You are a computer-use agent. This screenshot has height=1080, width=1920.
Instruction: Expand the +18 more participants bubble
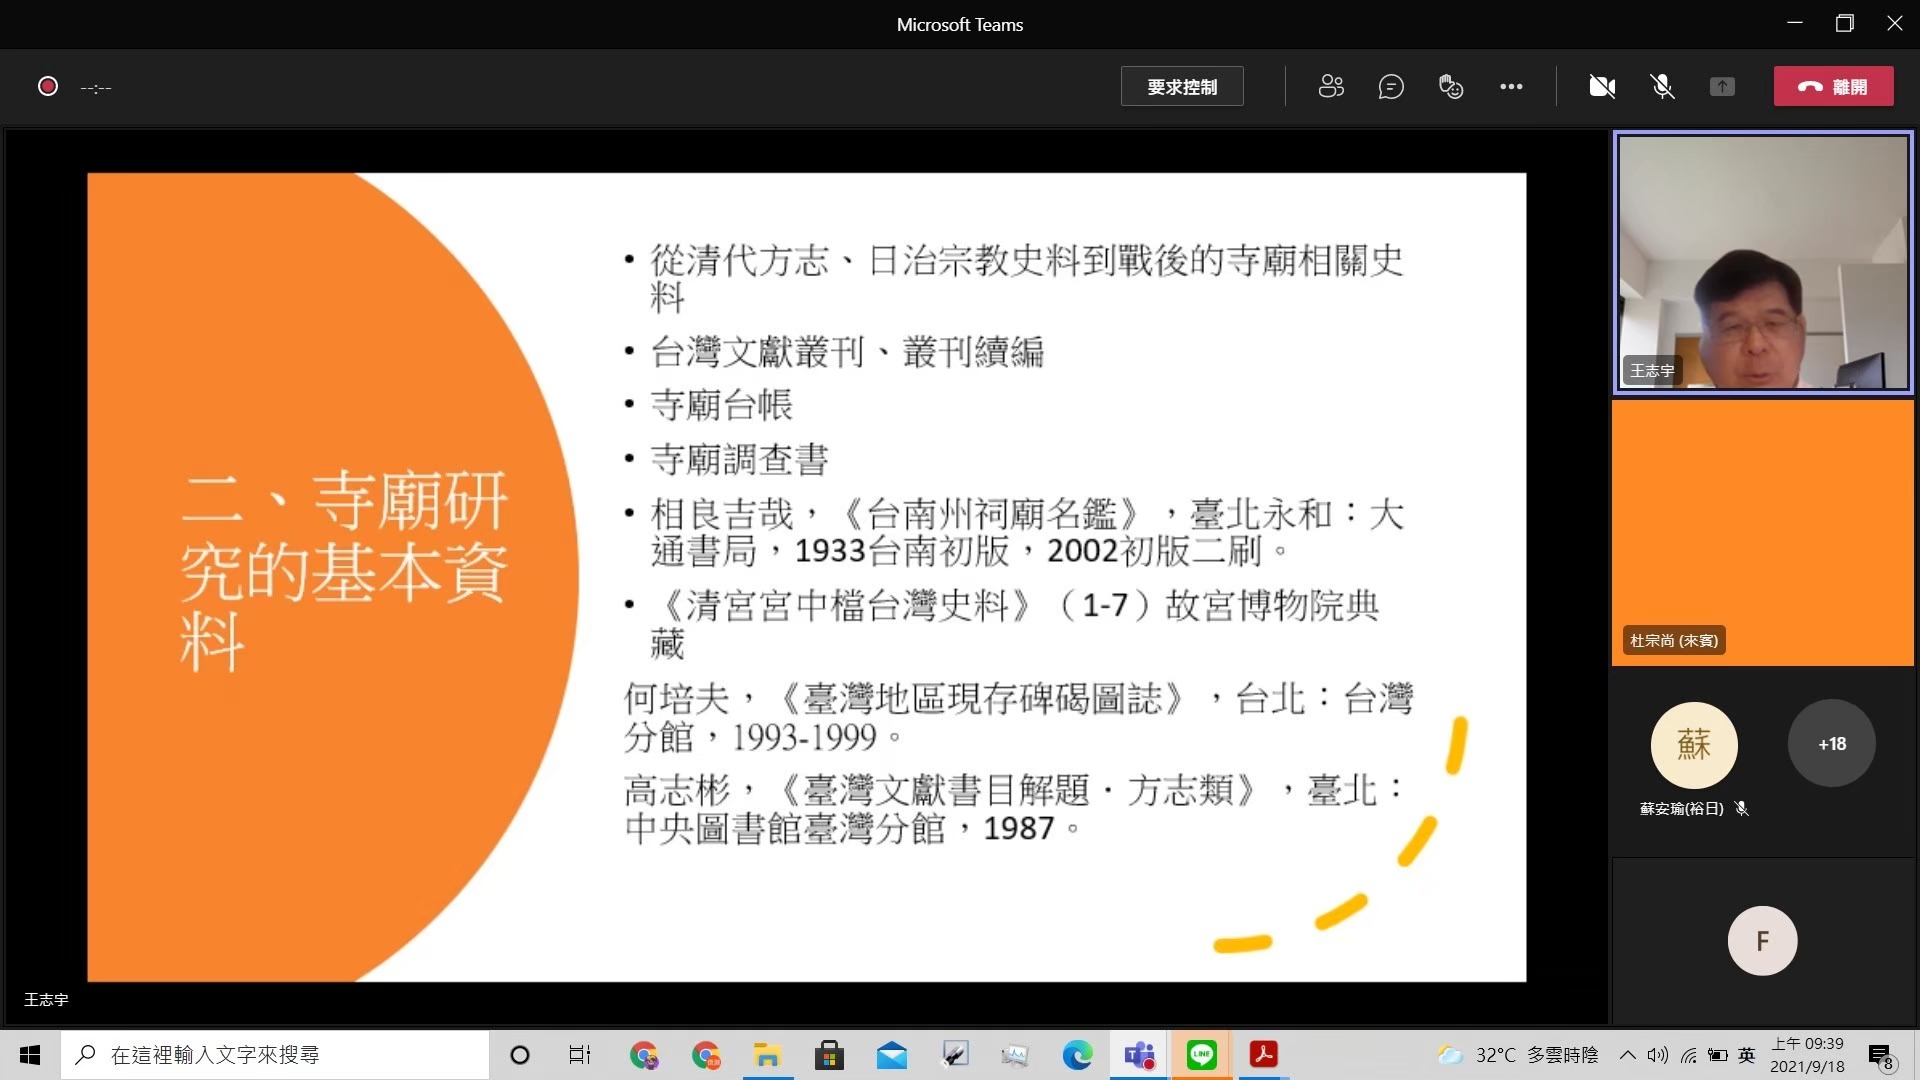coord(1831,744)
